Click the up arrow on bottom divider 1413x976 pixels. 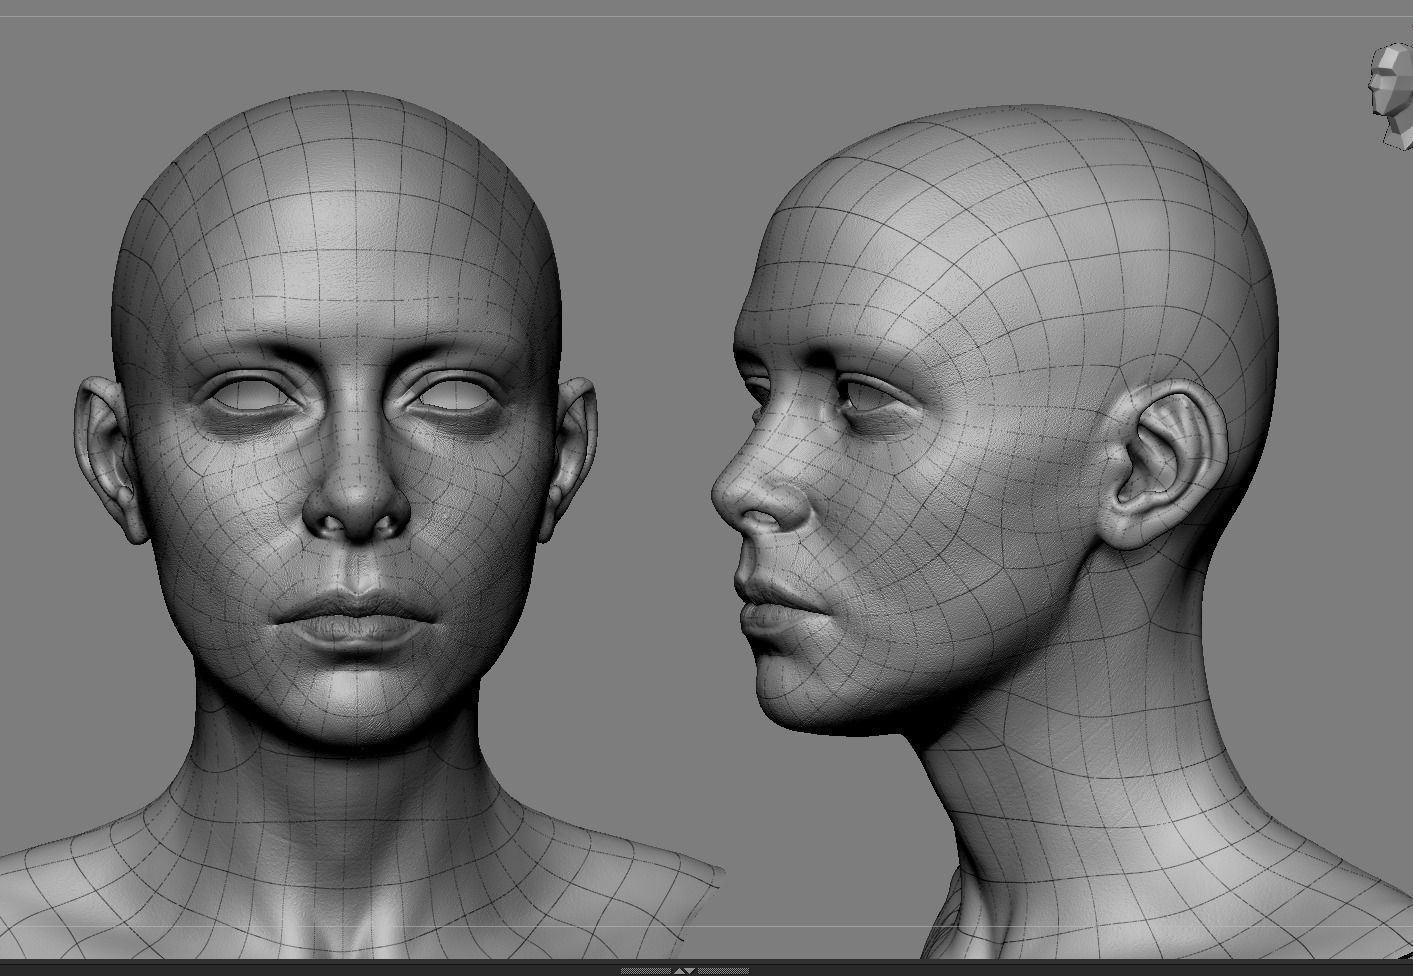click(679, 971)
